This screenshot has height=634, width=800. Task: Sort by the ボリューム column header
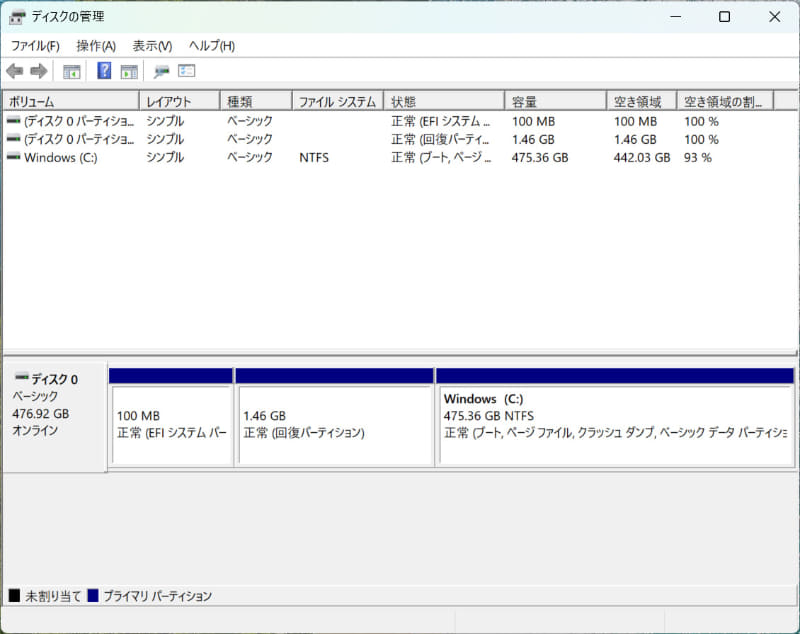pos(71,102)
